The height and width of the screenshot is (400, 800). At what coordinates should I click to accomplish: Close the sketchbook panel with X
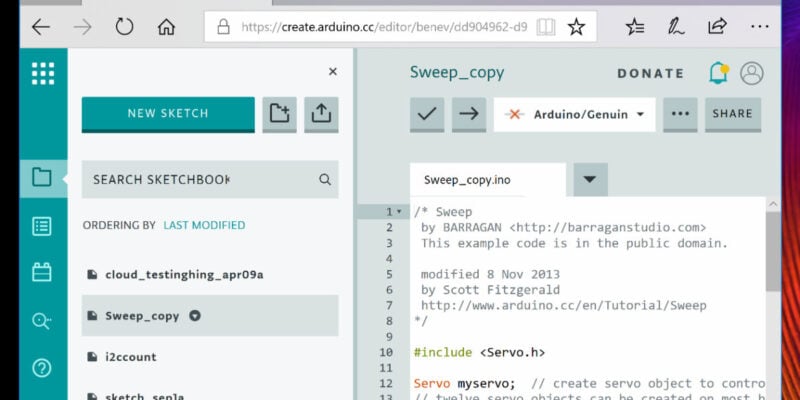point(333,72)
